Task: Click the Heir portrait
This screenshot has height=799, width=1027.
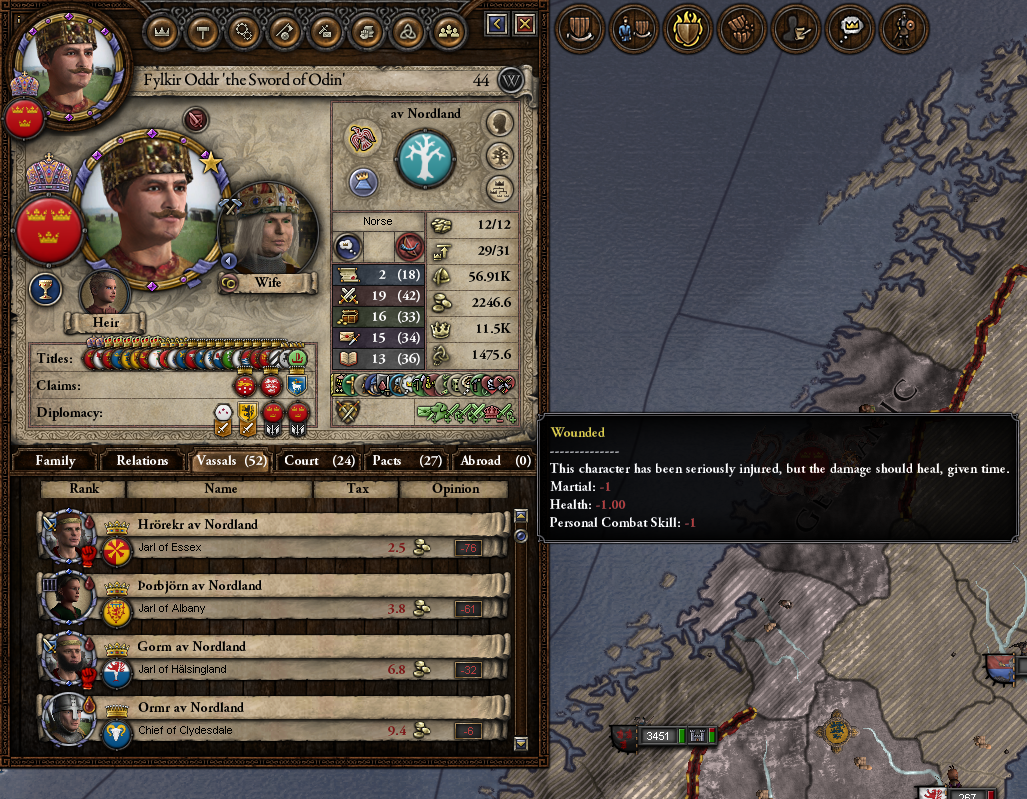Action: [104, 293]
